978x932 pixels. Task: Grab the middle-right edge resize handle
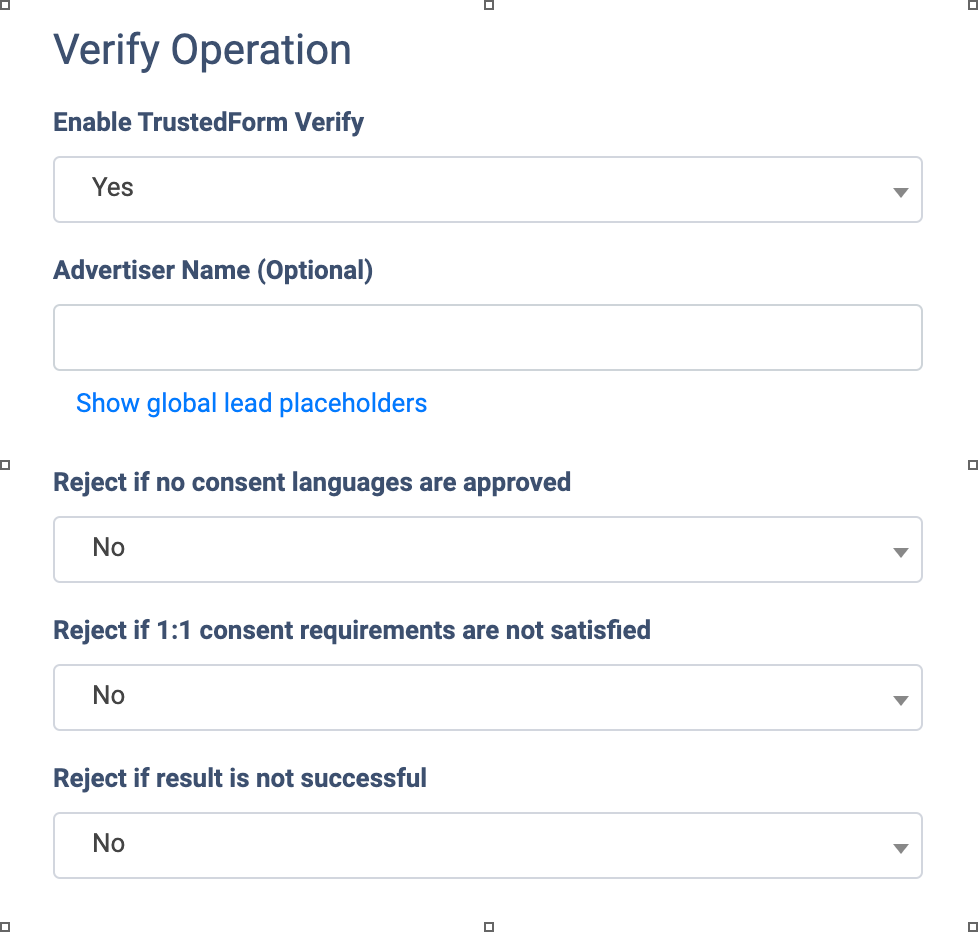tap(973, 465)
